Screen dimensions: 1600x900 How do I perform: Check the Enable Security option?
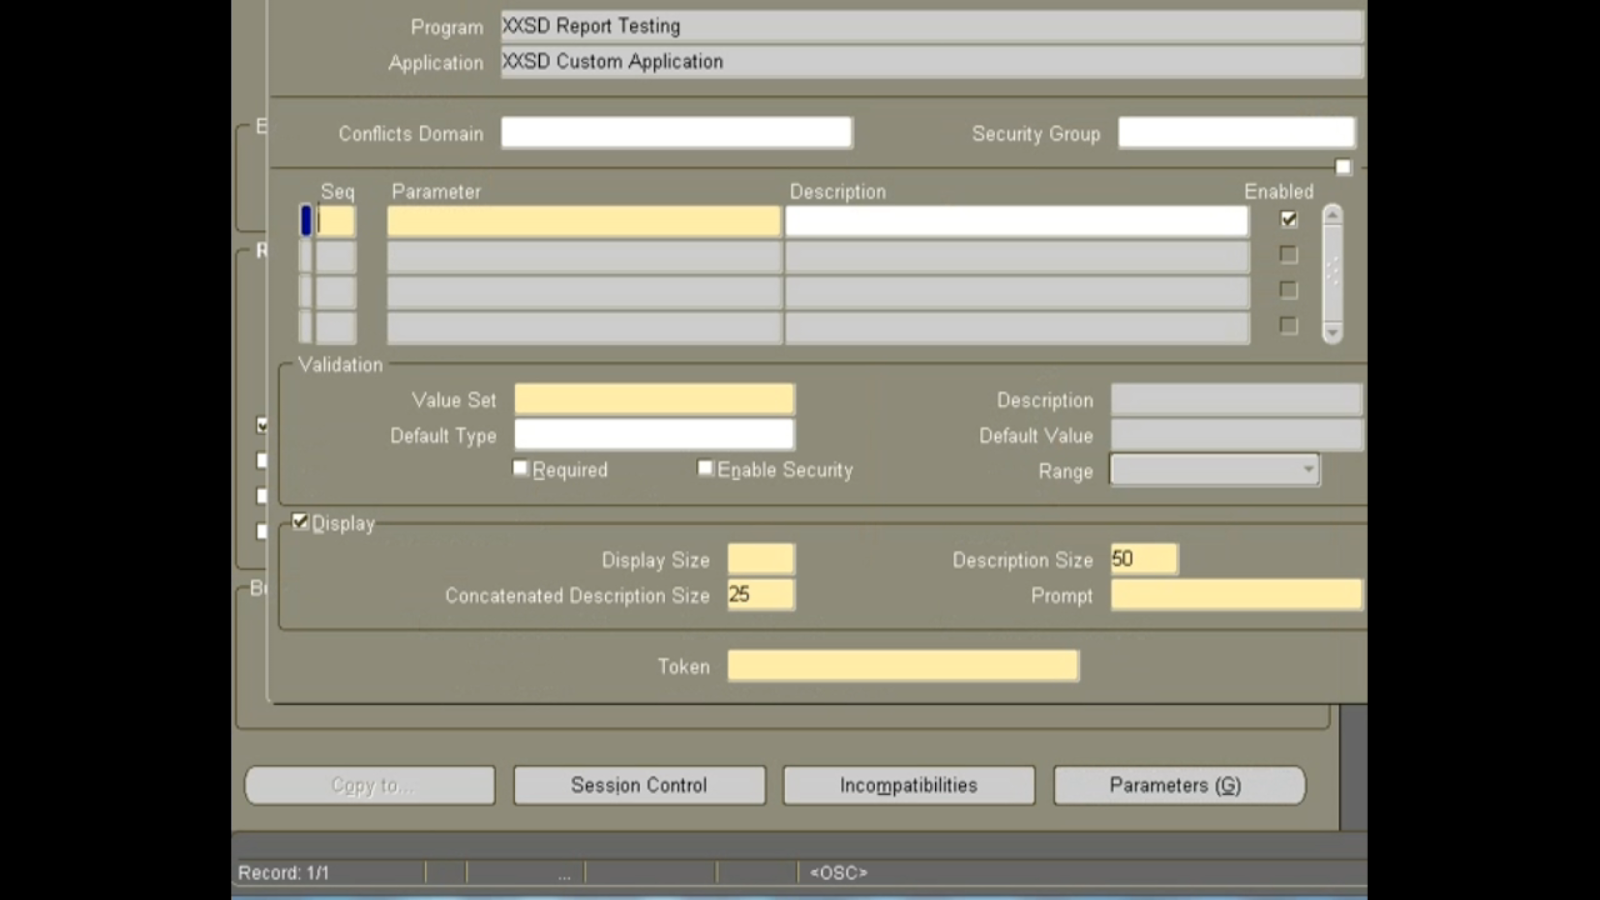[705, 467]
